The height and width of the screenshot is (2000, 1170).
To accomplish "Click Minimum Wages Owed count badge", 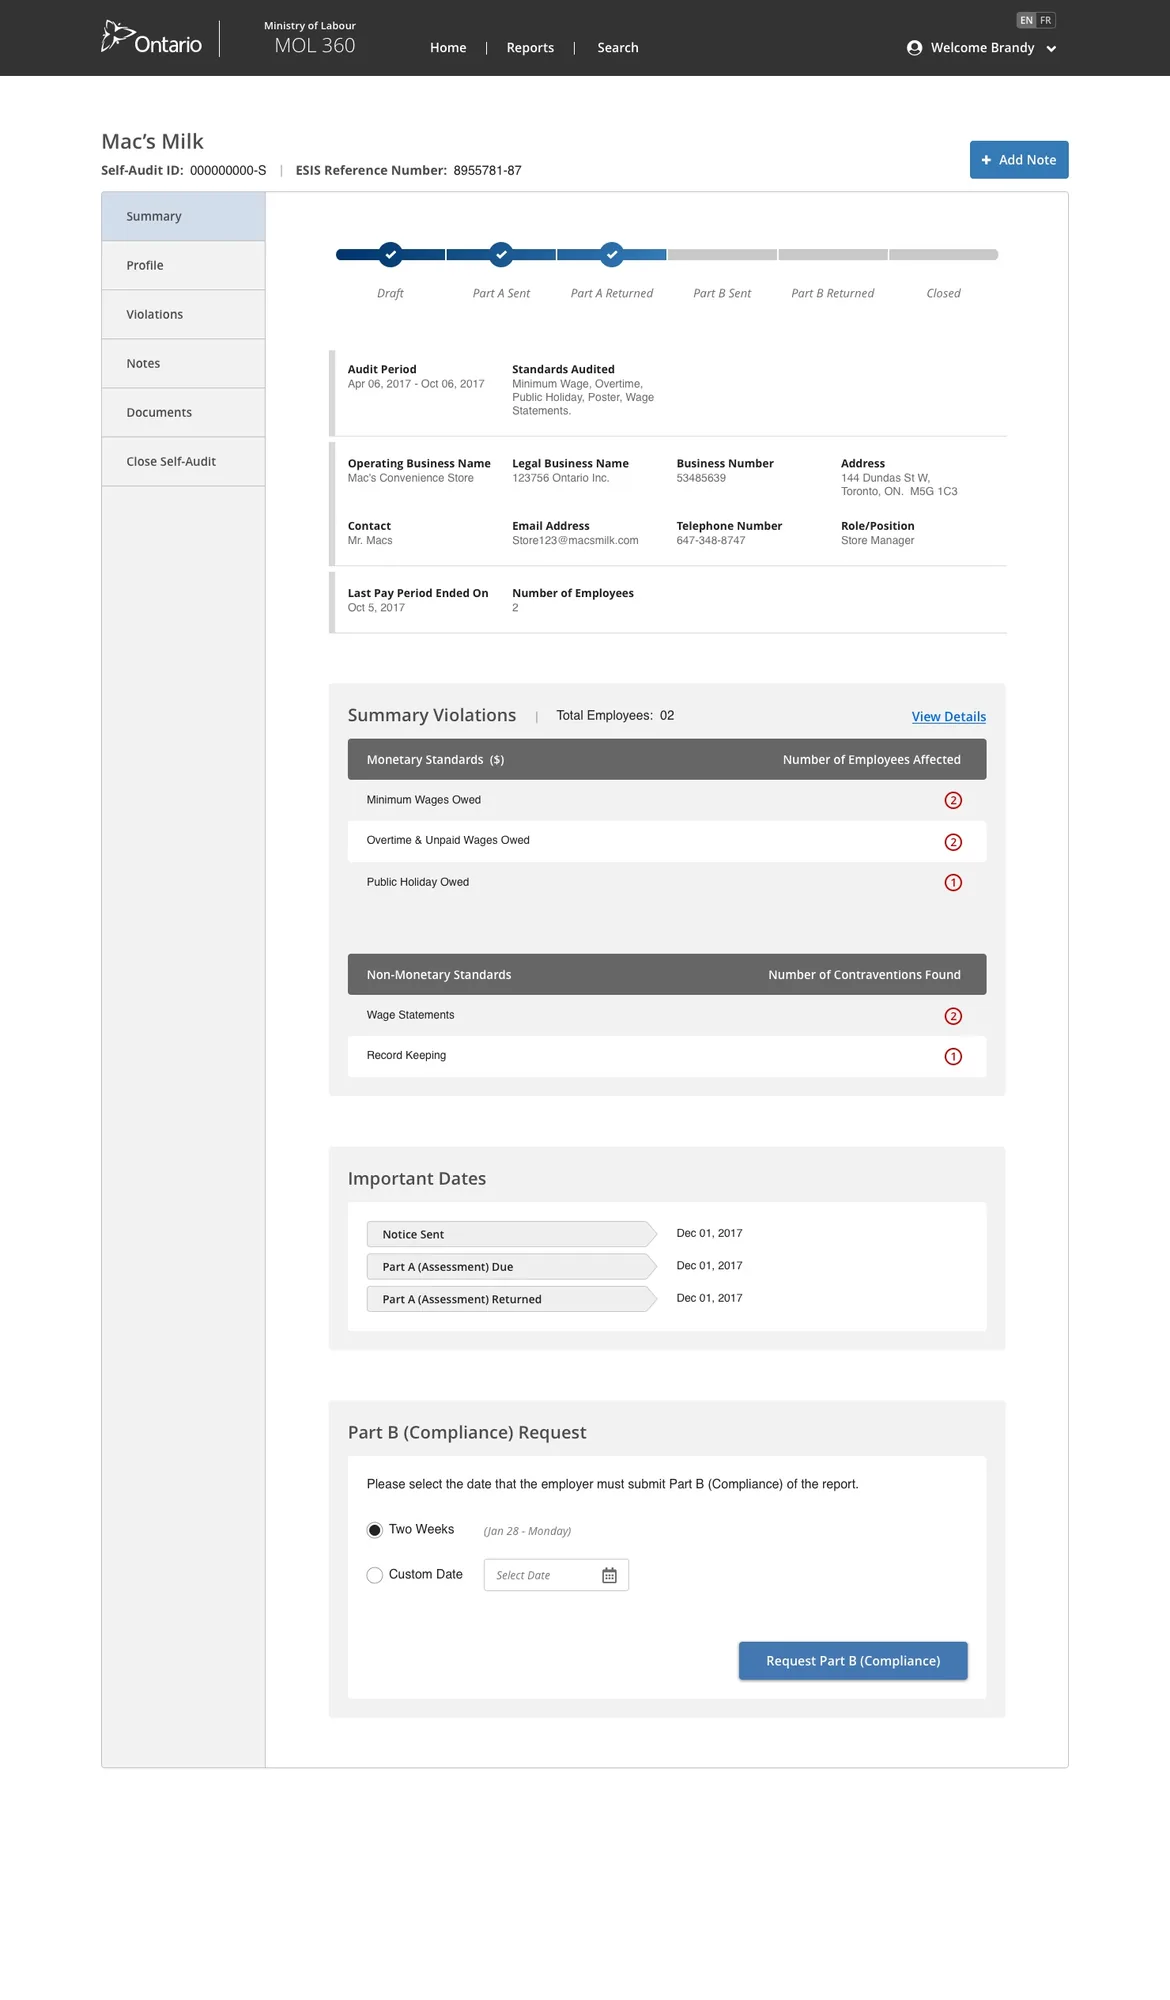I will pos(953,800).
